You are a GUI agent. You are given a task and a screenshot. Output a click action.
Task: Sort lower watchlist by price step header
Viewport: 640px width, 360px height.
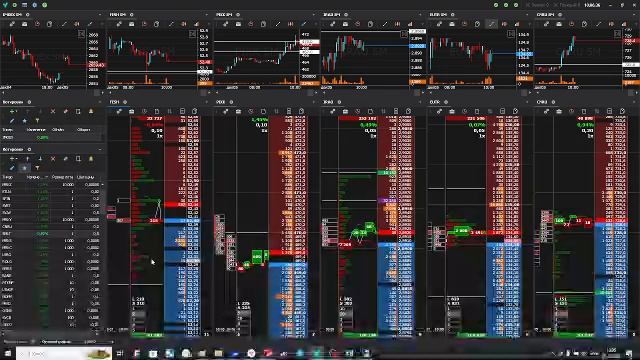pyautogui.click(x=85, y=177)
